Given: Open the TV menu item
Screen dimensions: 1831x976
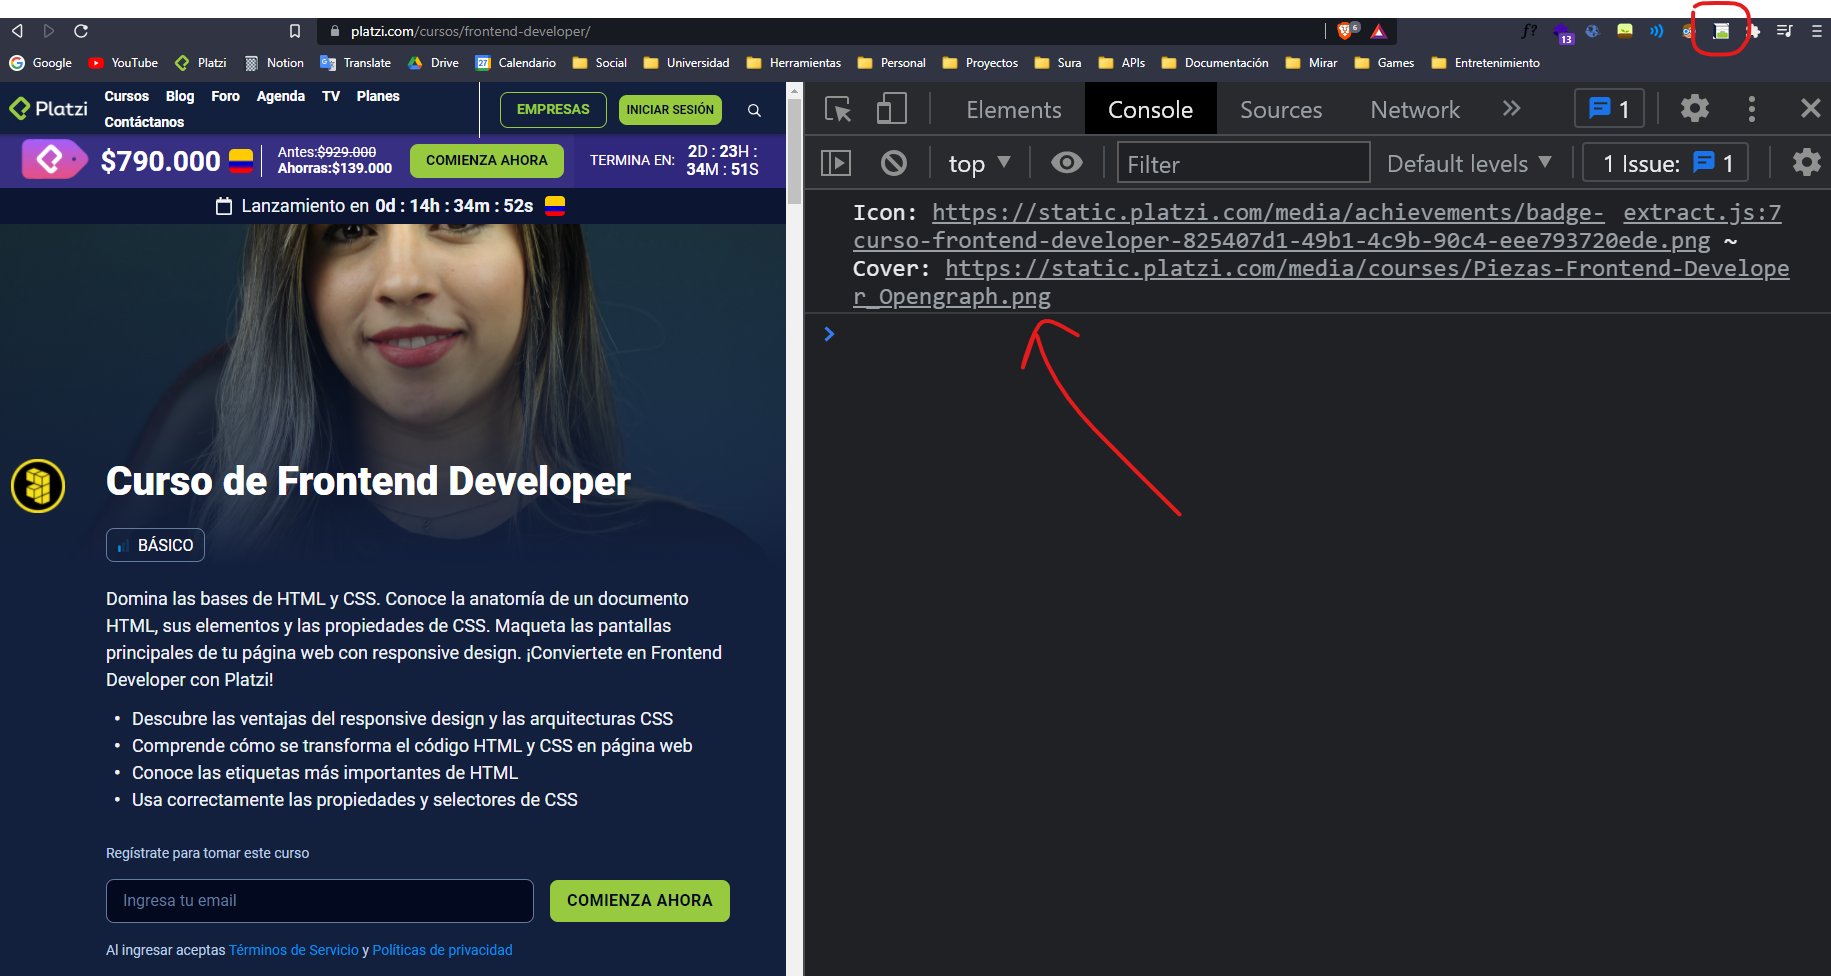Looking at the screenshot, I should pos(331,96).
